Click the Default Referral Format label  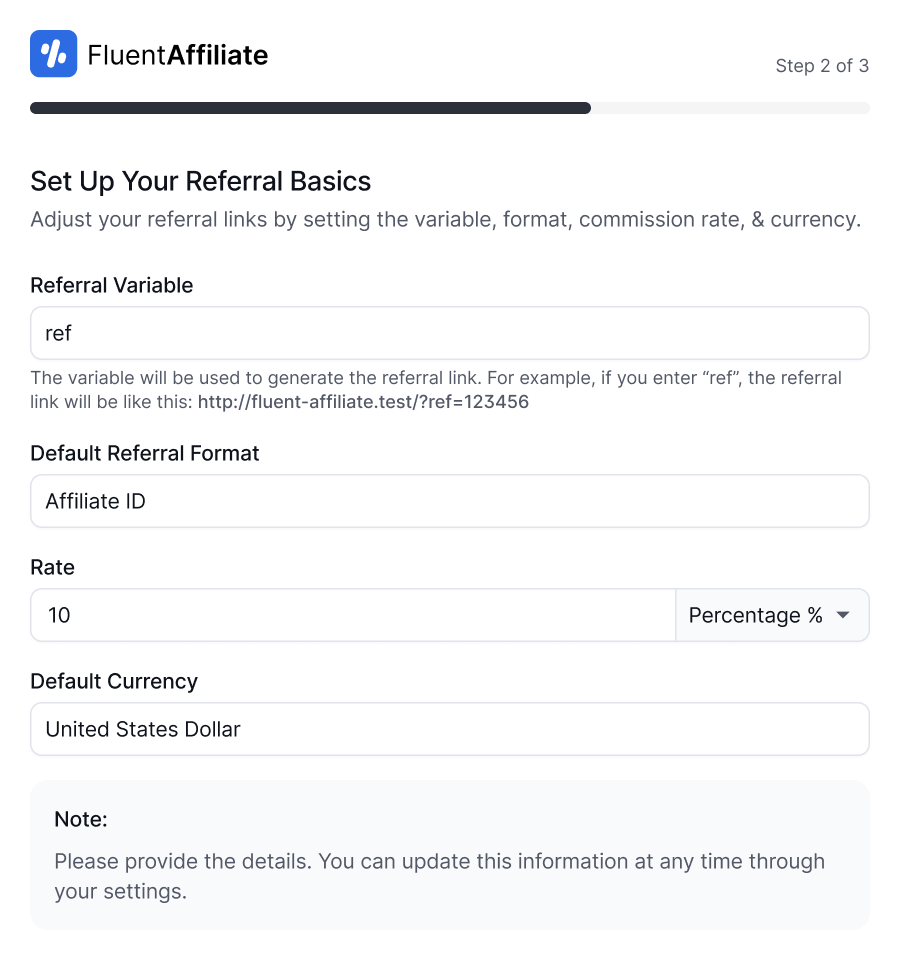(x=145, y=453)
